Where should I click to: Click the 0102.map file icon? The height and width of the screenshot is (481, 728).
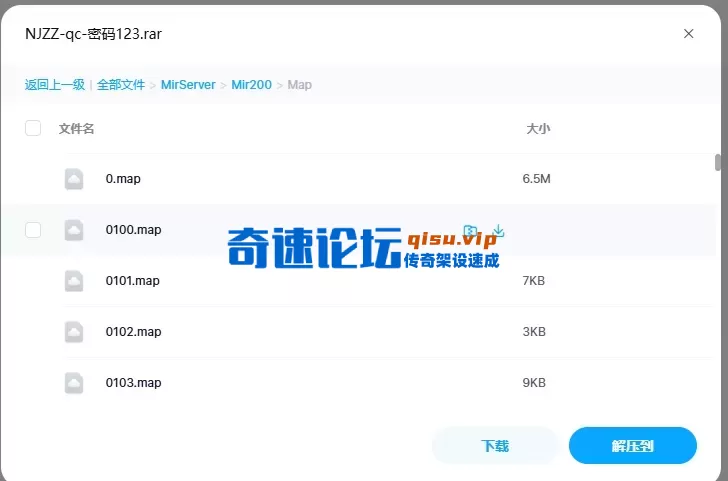click(74, 332)
